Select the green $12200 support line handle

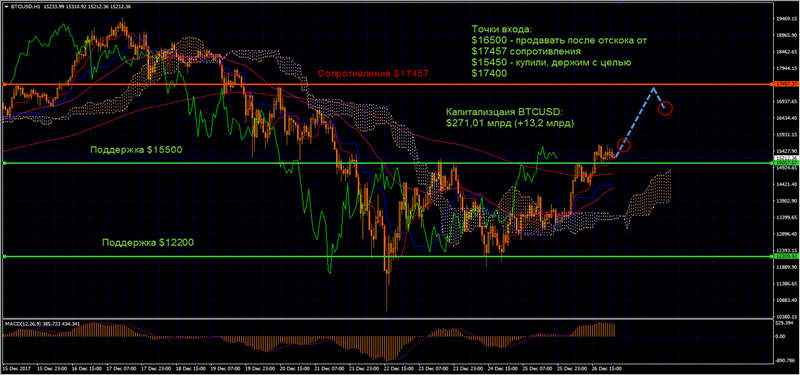(x=4, y=257)
